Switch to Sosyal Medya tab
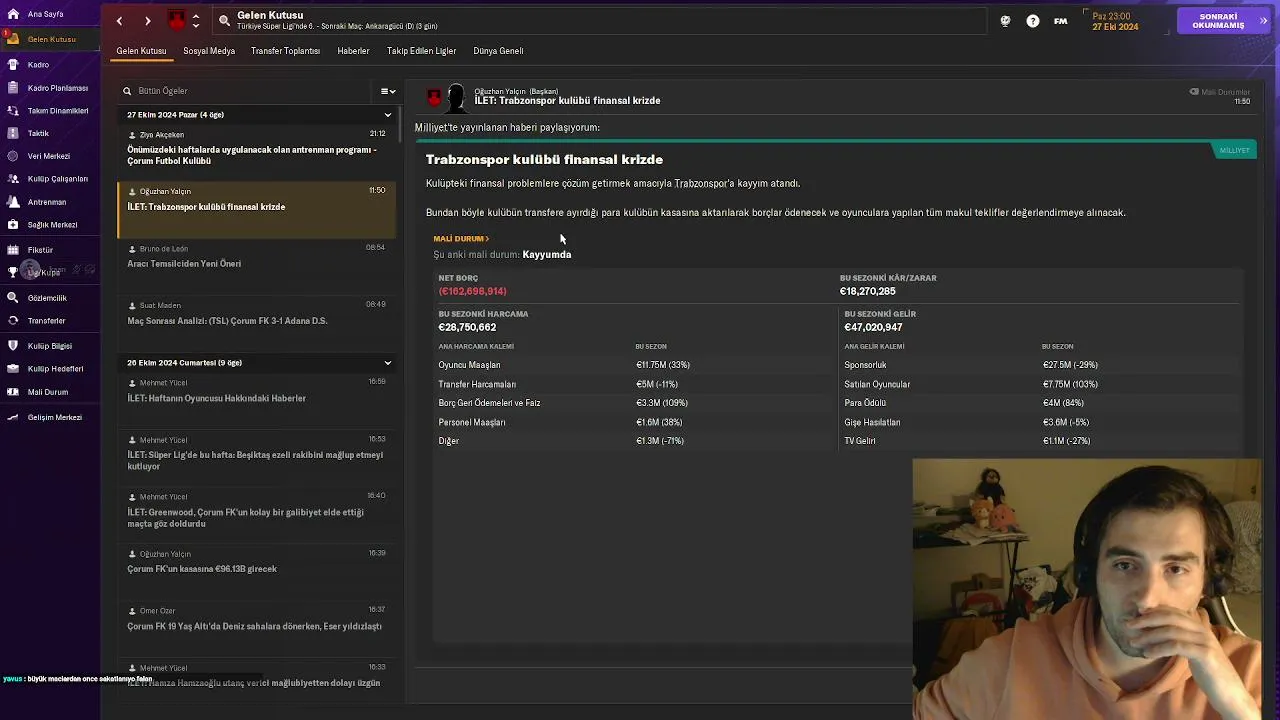This screenshot has height=720, width=1280. click(209, 51)
